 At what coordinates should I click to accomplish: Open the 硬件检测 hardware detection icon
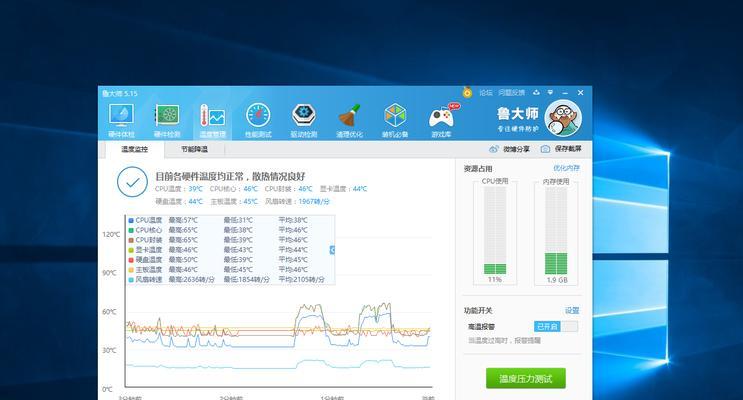[167, 120]
